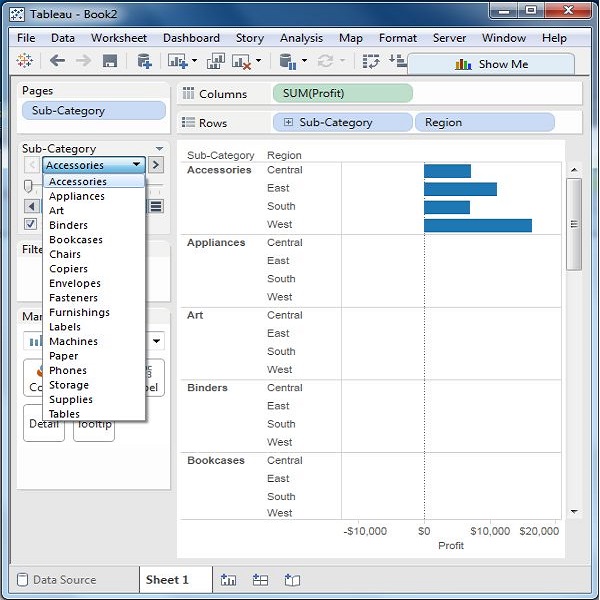Image resolution: width=600 pixels, height=600 pixels.
Task: Click the Show Me button
Action: (x=491, y=64)
